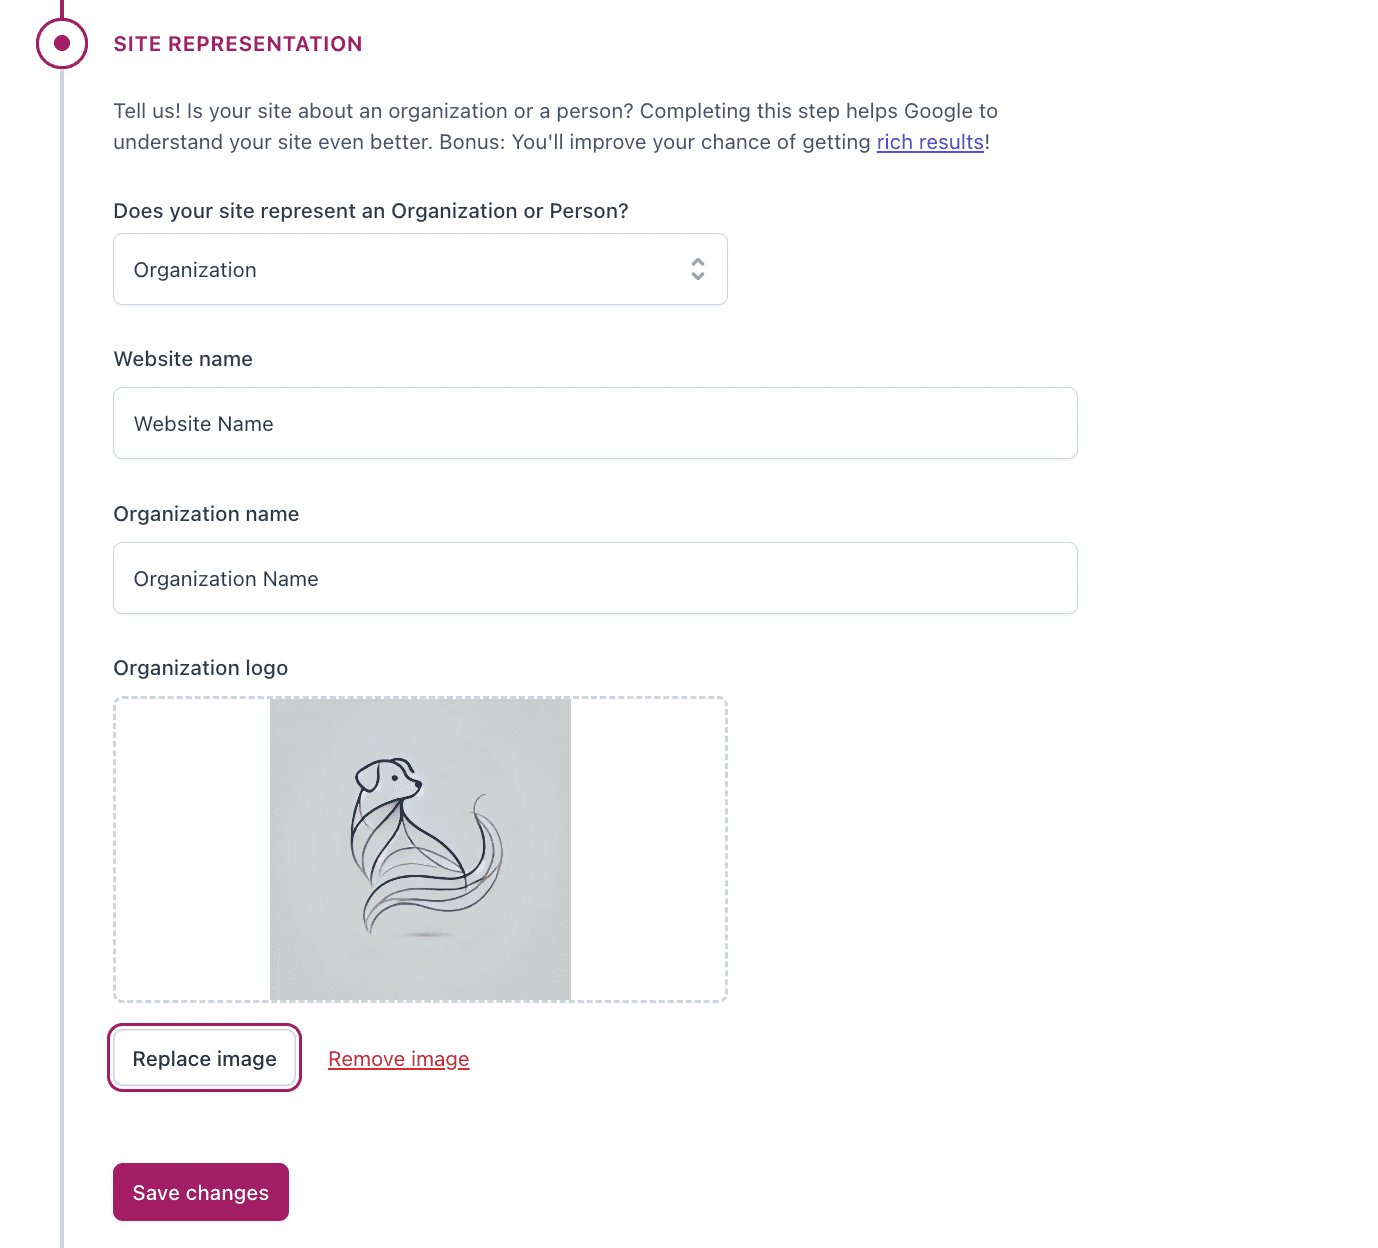Click the Website name field label
This screenshot has width=1378, height=1248.
183,358
